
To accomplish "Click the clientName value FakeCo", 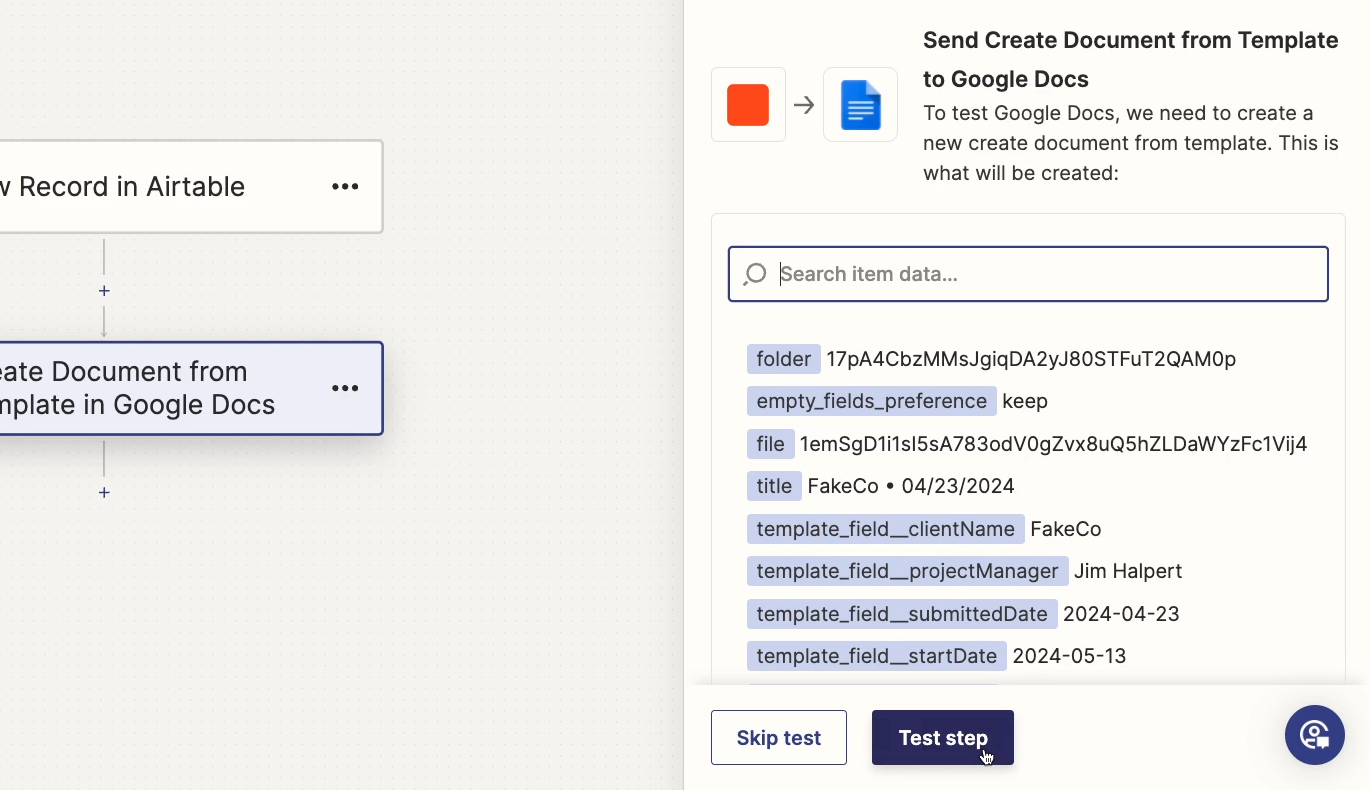I will (x=1066, y=529).
